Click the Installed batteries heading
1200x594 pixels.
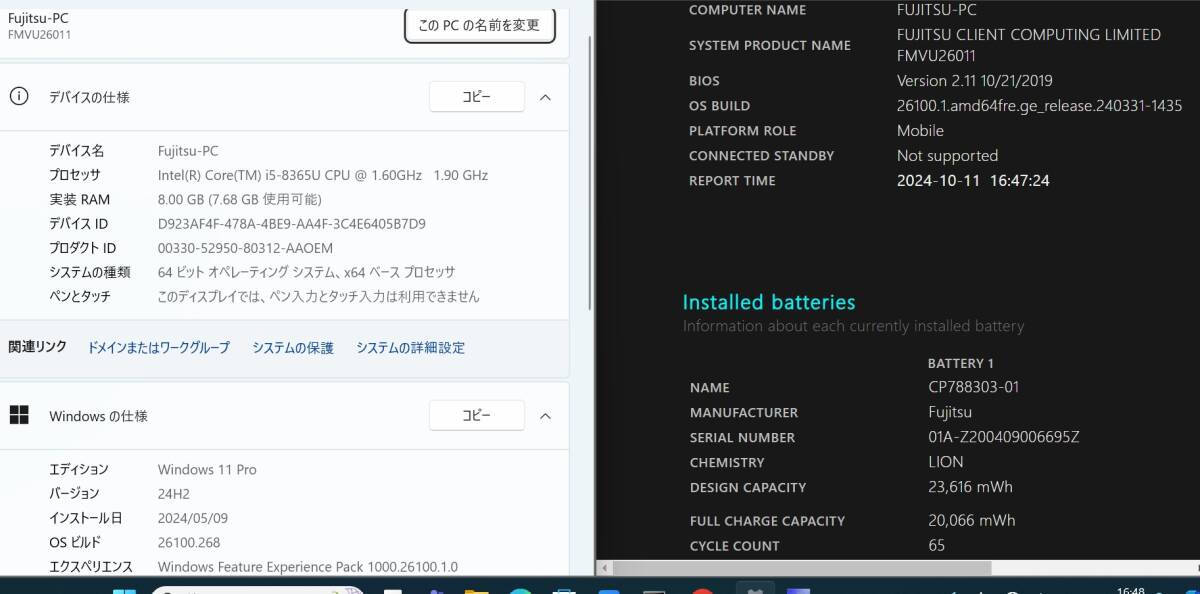769,302
